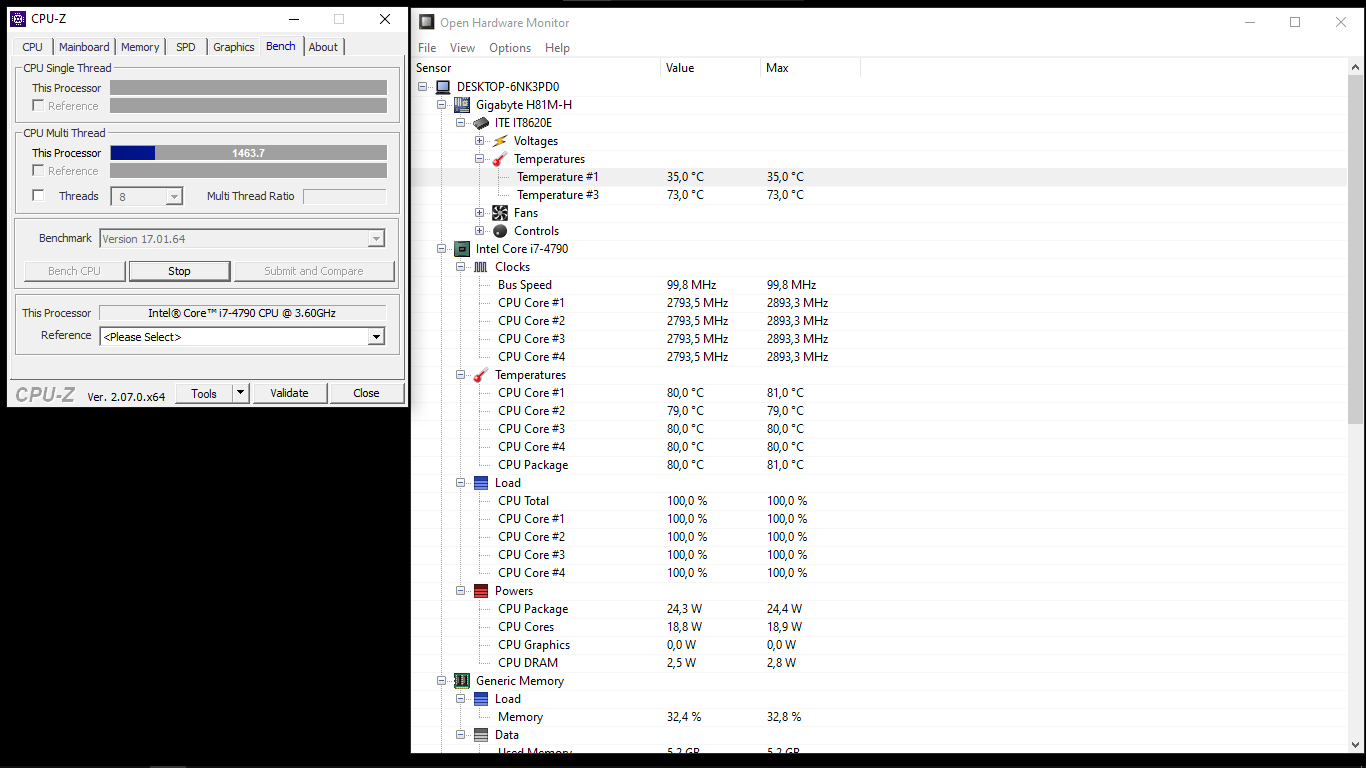1366x768 pixels.
Task: Open the Options menu
Action: [x=510, y=48]
